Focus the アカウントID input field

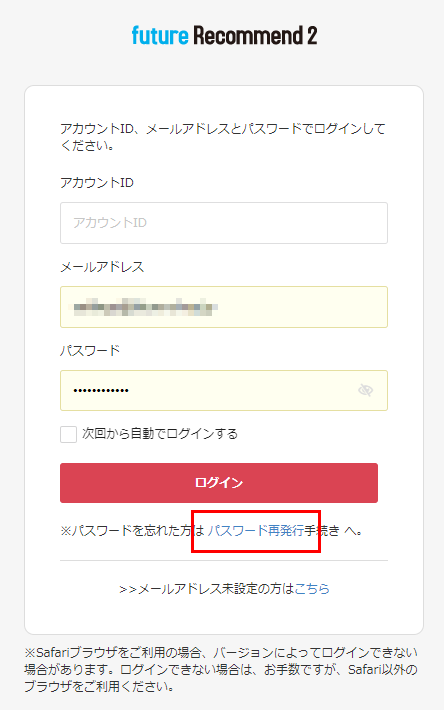pos(224,223)
